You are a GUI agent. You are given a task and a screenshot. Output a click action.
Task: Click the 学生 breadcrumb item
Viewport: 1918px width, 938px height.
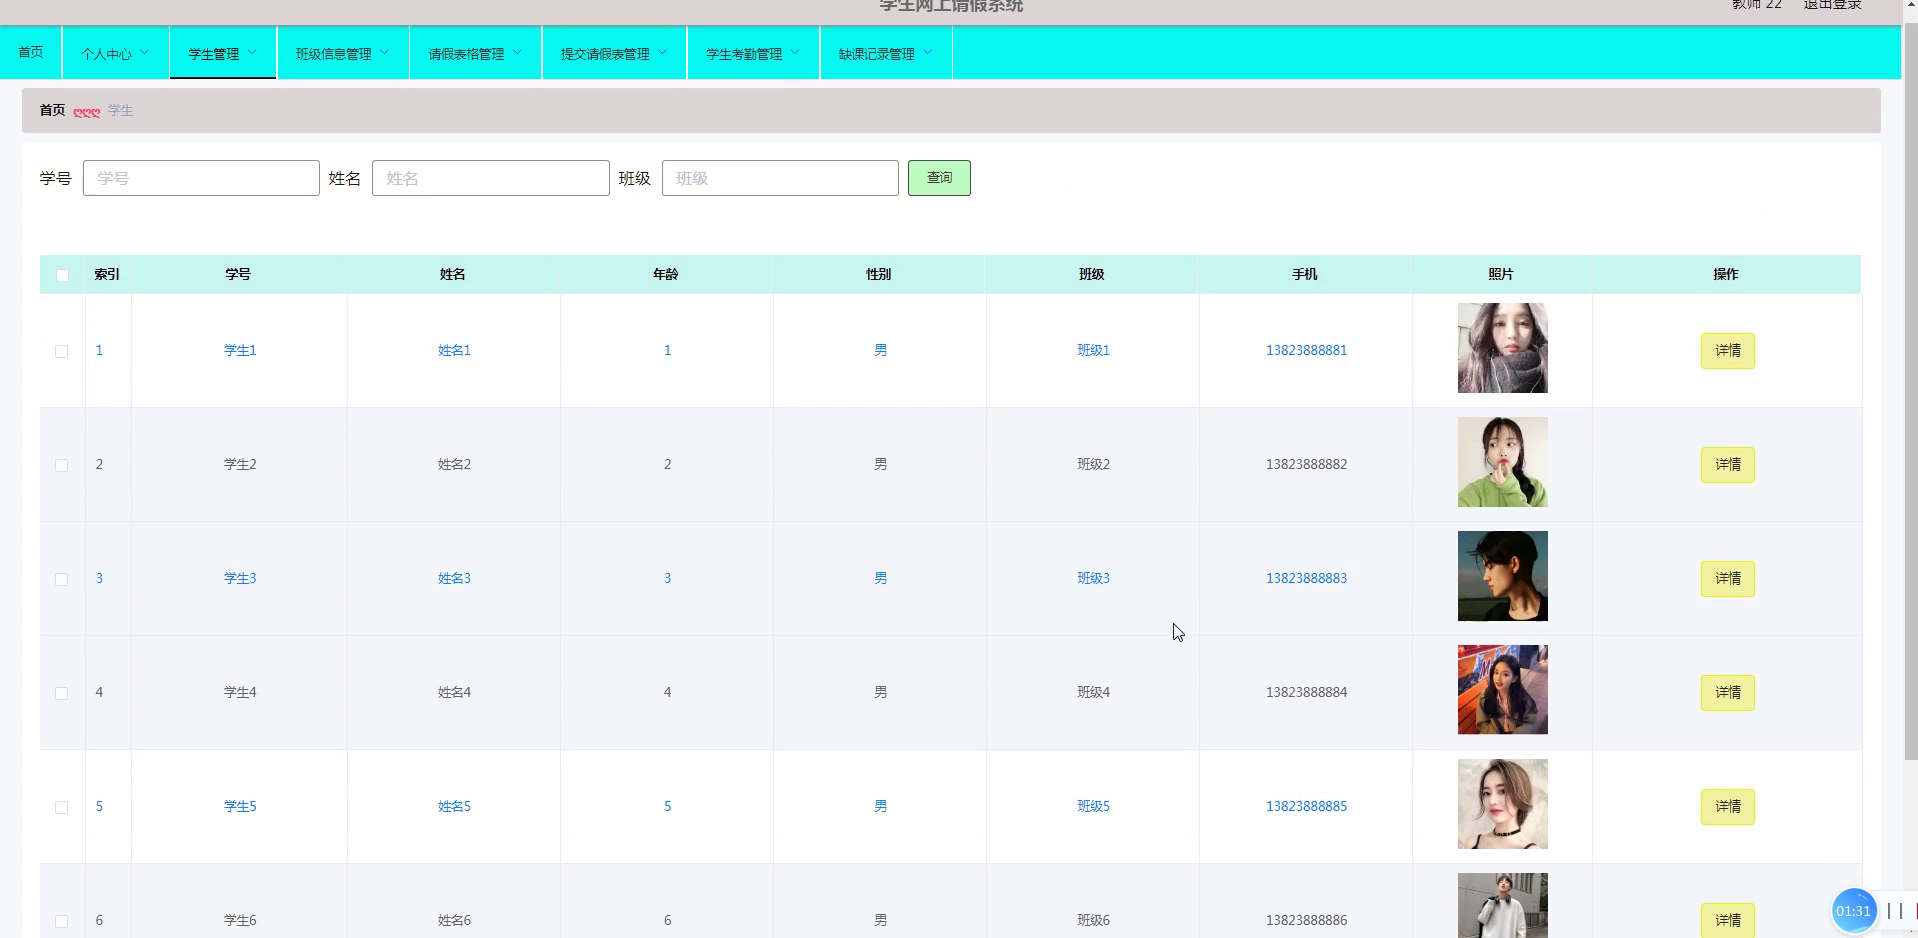[x=121, y=110]
